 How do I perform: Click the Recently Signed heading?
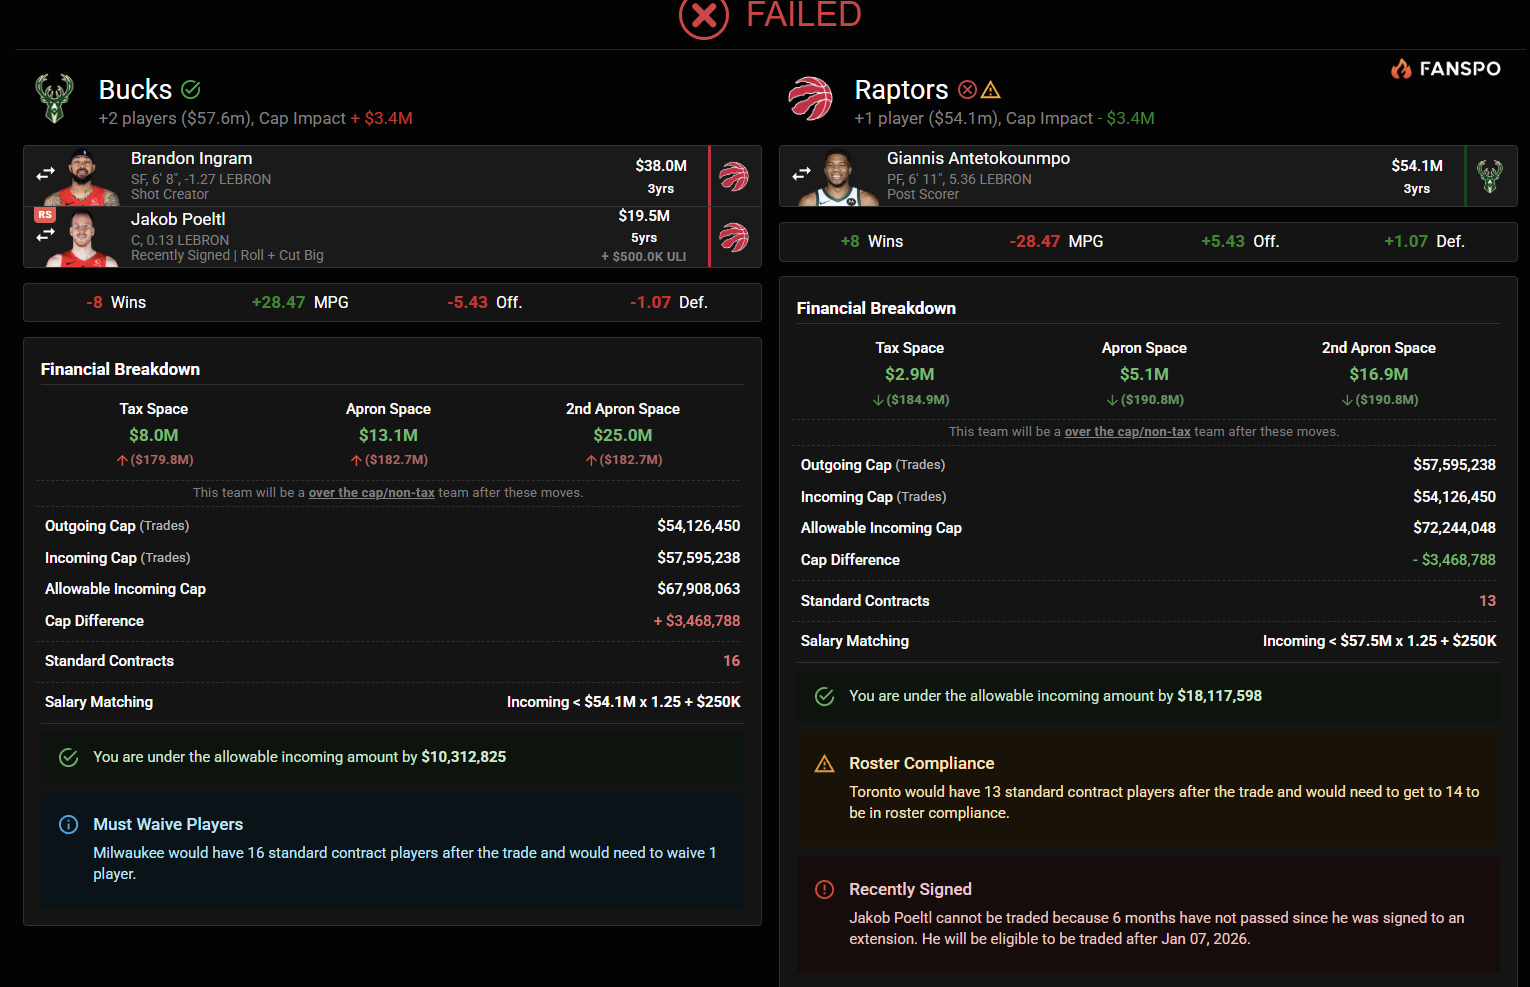point(910,889)
